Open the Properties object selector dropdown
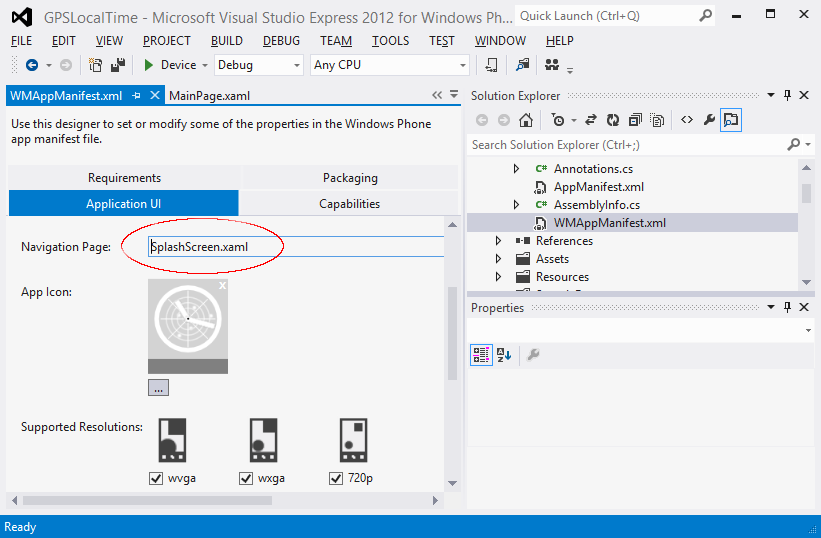Viewport: 821px width, 538px height. click(808, 331)
